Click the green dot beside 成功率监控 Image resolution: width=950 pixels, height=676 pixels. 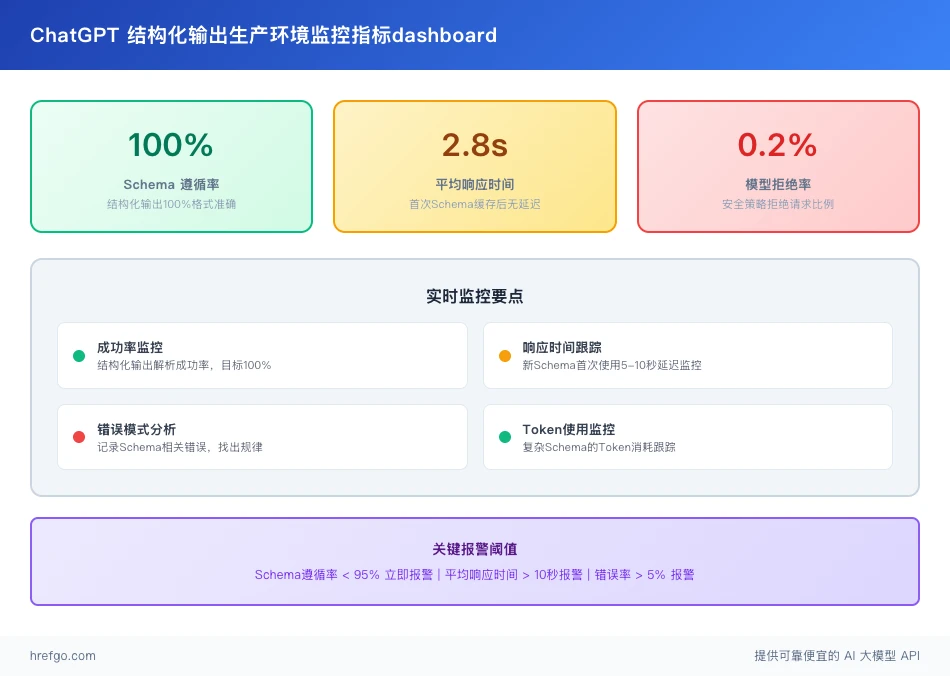click(79, 356)
